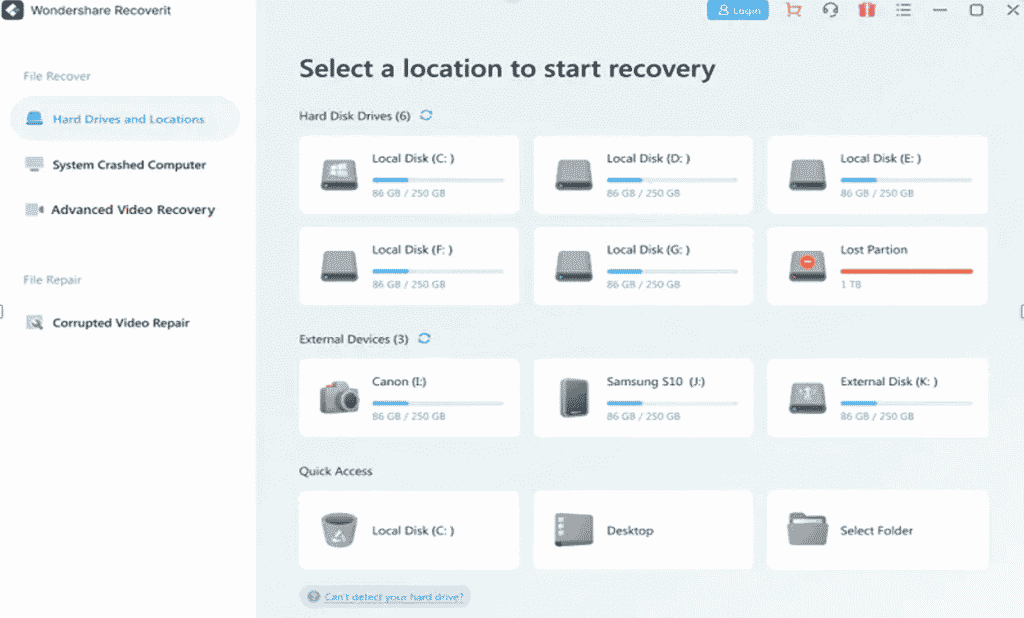Pick the Local Disk (F:) drive label
Image resolution: width=1024 pixels, height=618 pixels.
pos(412,250)
